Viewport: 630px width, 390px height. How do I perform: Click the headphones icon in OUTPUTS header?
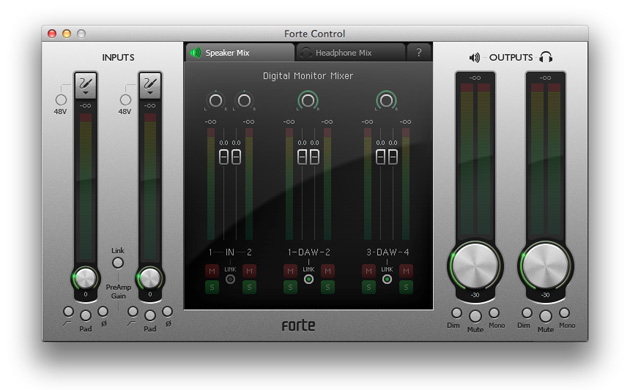[546, 57]
